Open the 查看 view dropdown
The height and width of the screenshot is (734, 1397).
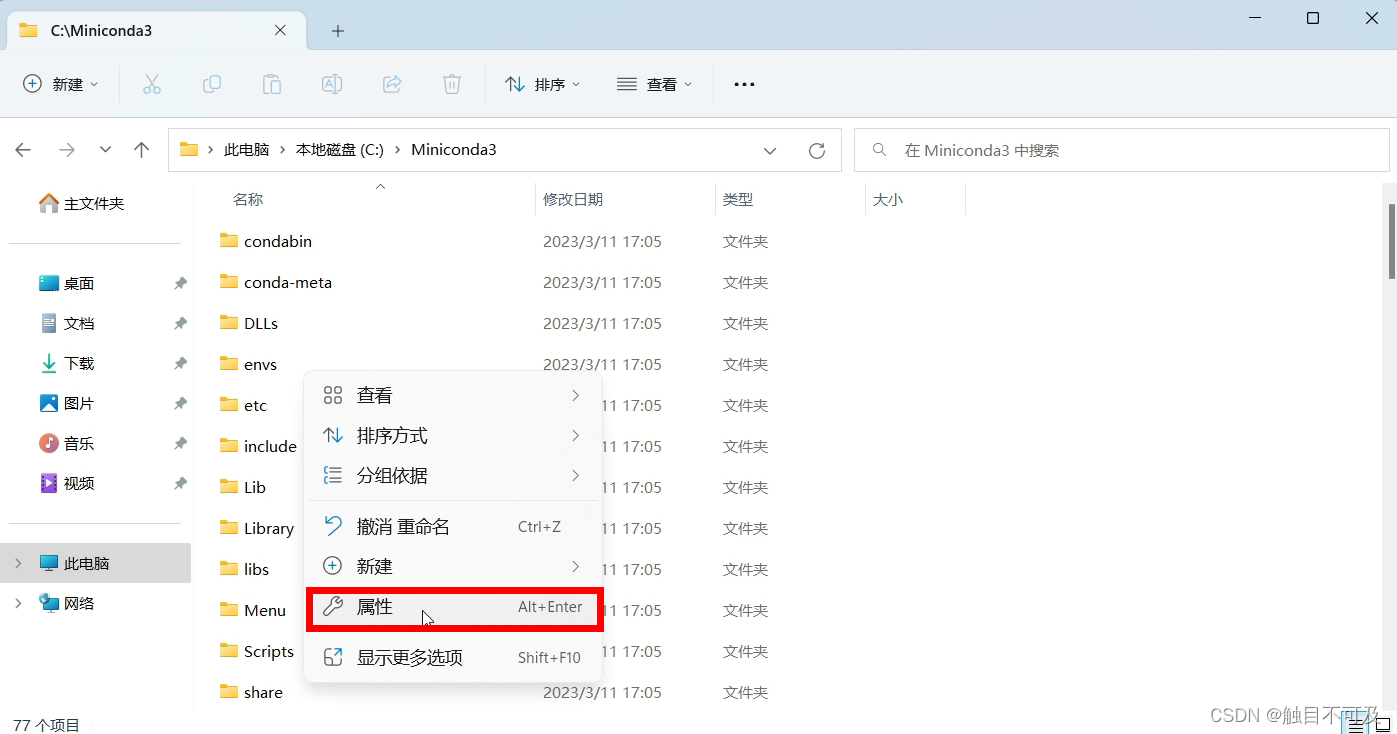[655, 85]
